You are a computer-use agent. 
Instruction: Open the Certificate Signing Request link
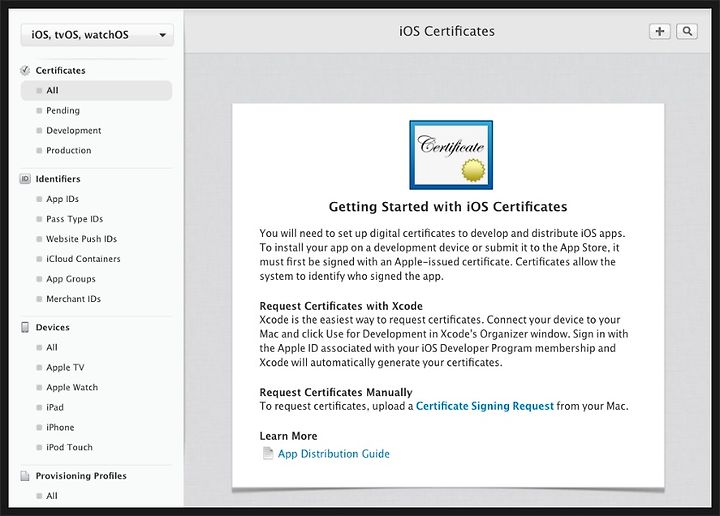(x=484, y=406)
